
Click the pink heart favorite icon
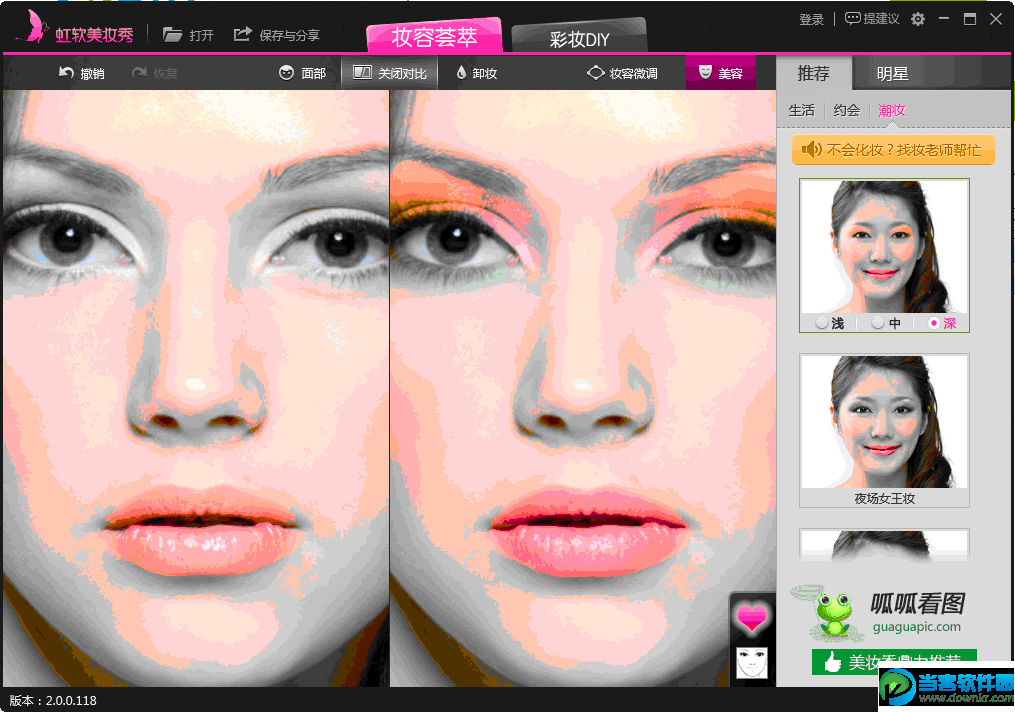click(x=752, y=619)
